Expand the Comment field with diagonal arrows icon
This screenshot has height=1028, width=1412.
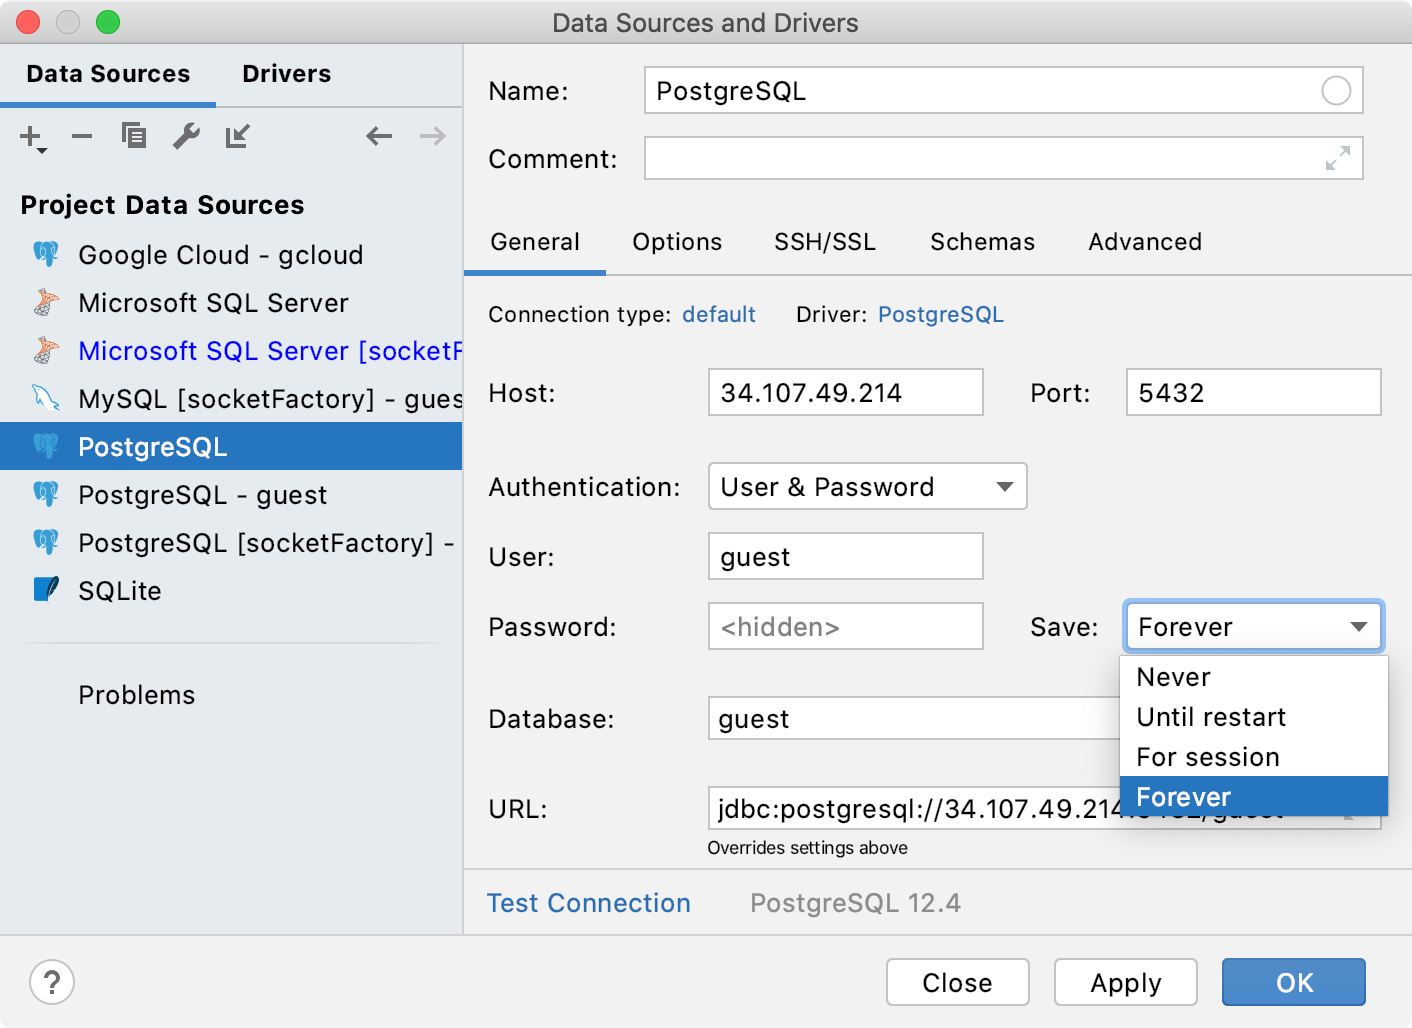1338,158
